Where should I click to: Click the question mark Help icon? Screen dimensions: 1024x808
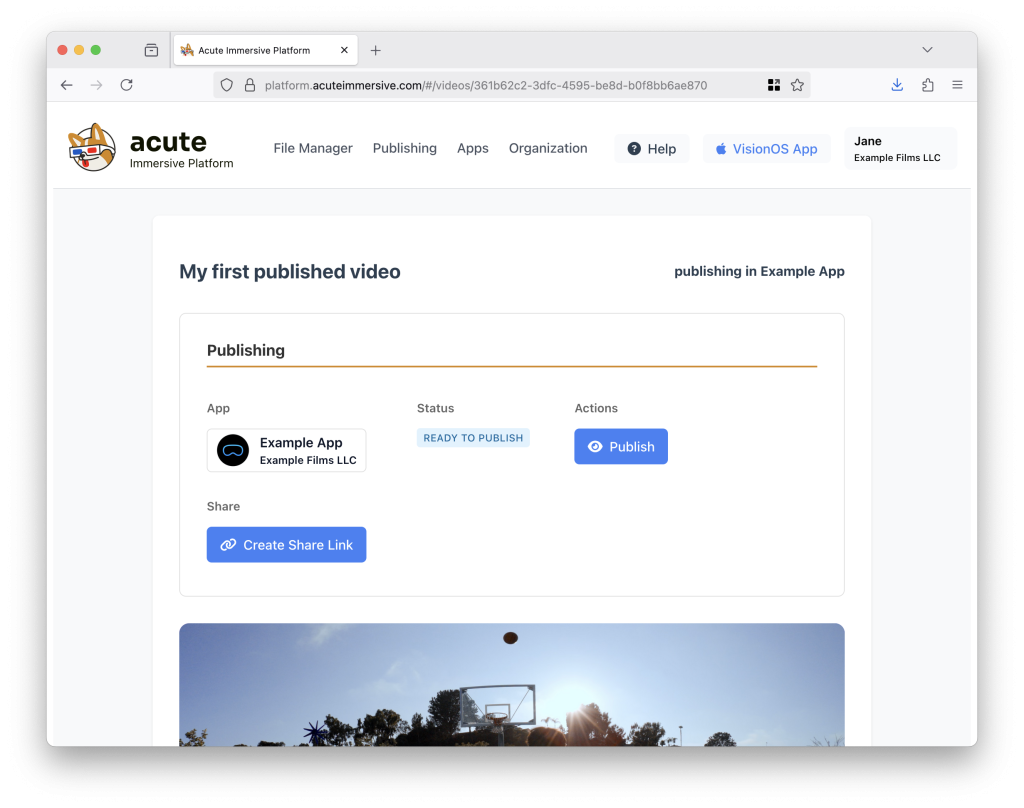point(633,149)
